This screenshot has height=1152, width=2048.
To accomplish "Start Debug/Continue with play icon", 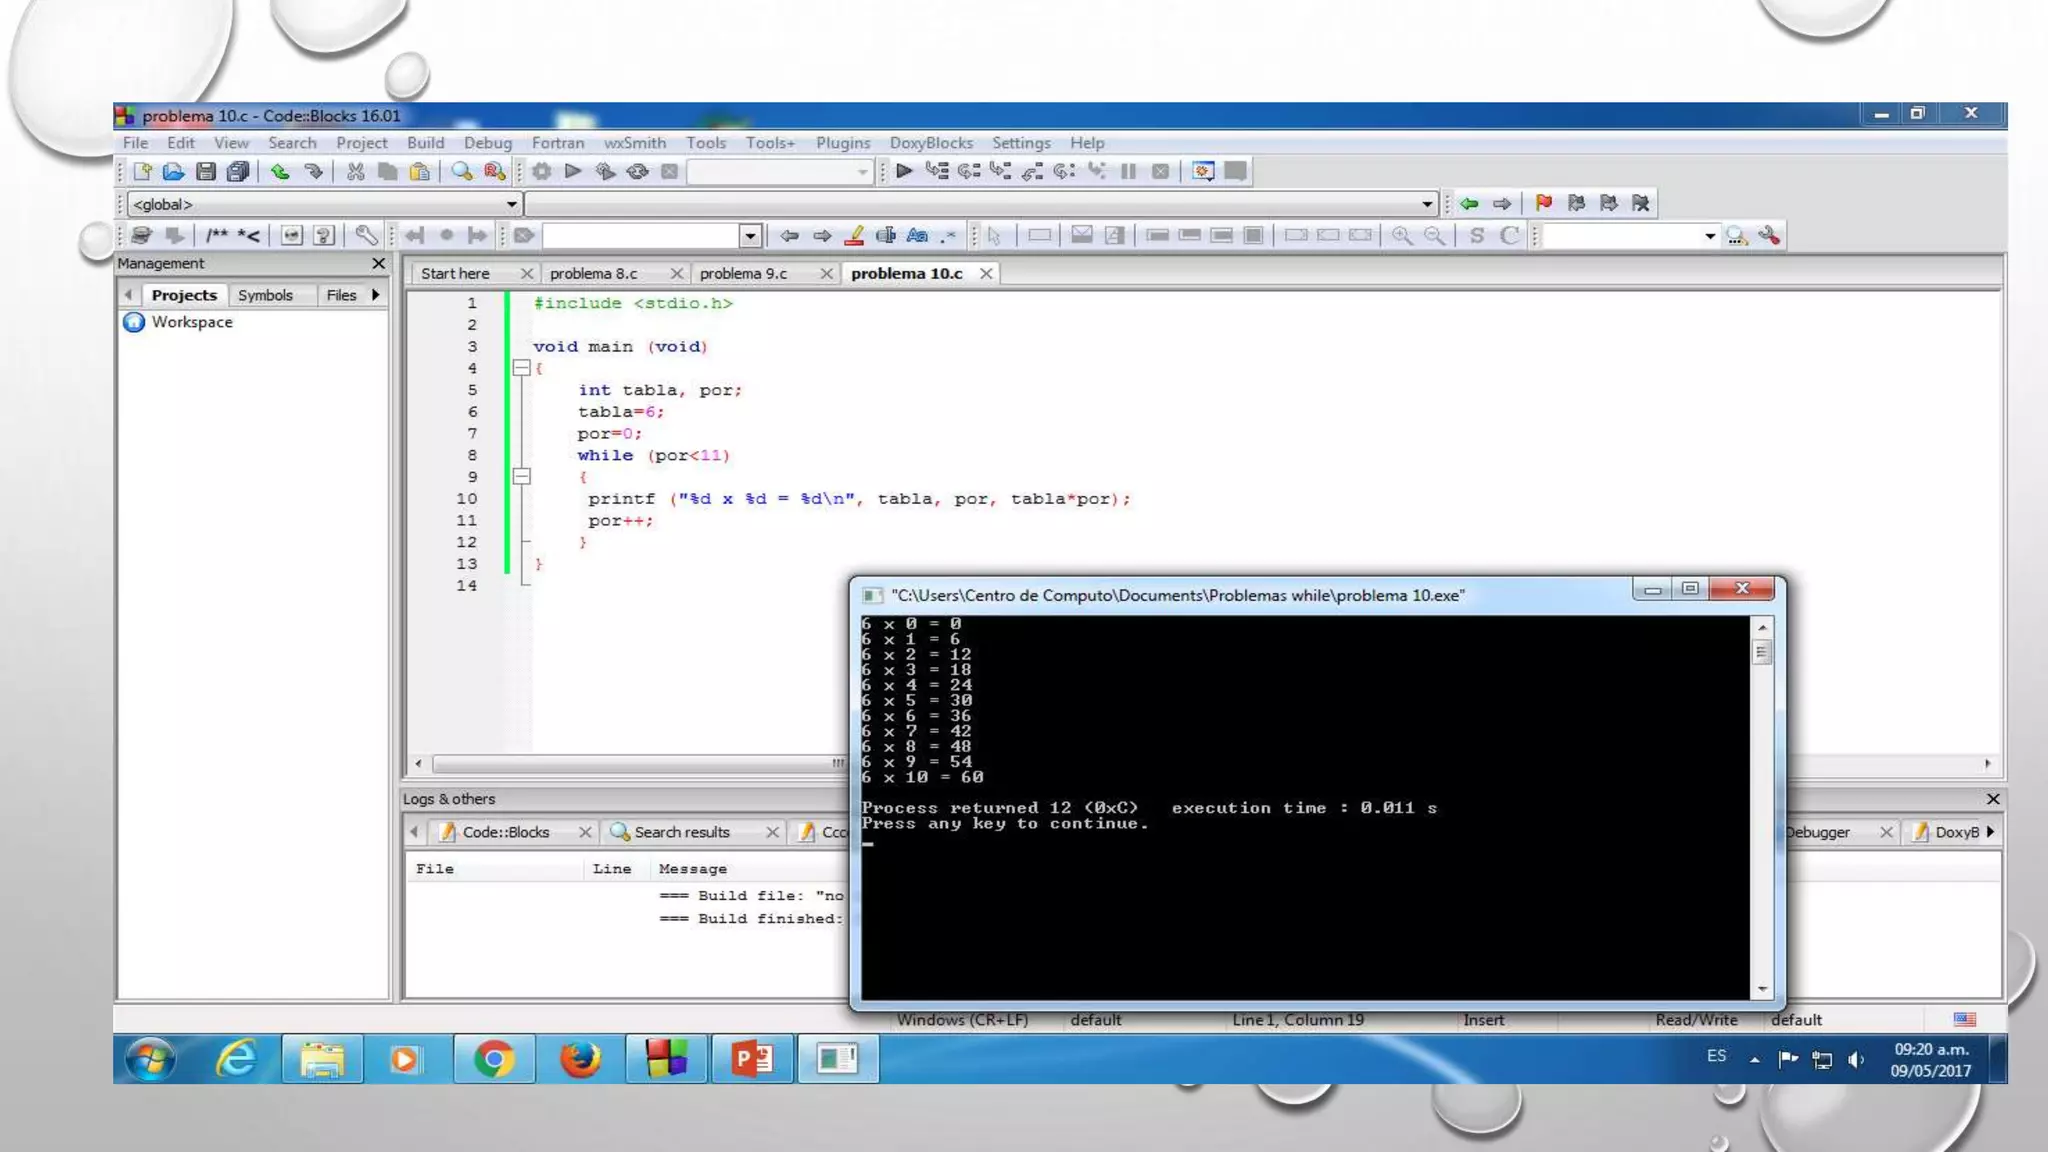I will tap(904, 171).
